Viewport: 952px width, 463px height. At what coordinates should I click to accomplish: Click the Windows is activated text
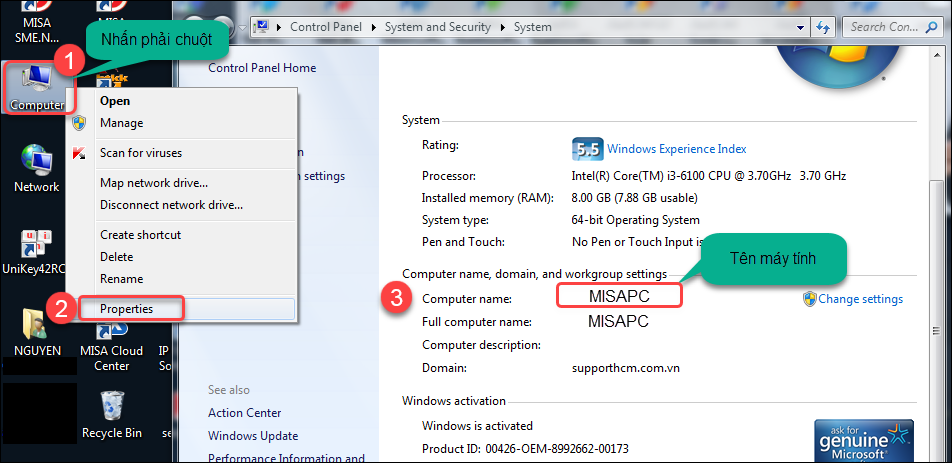point(477,425)
